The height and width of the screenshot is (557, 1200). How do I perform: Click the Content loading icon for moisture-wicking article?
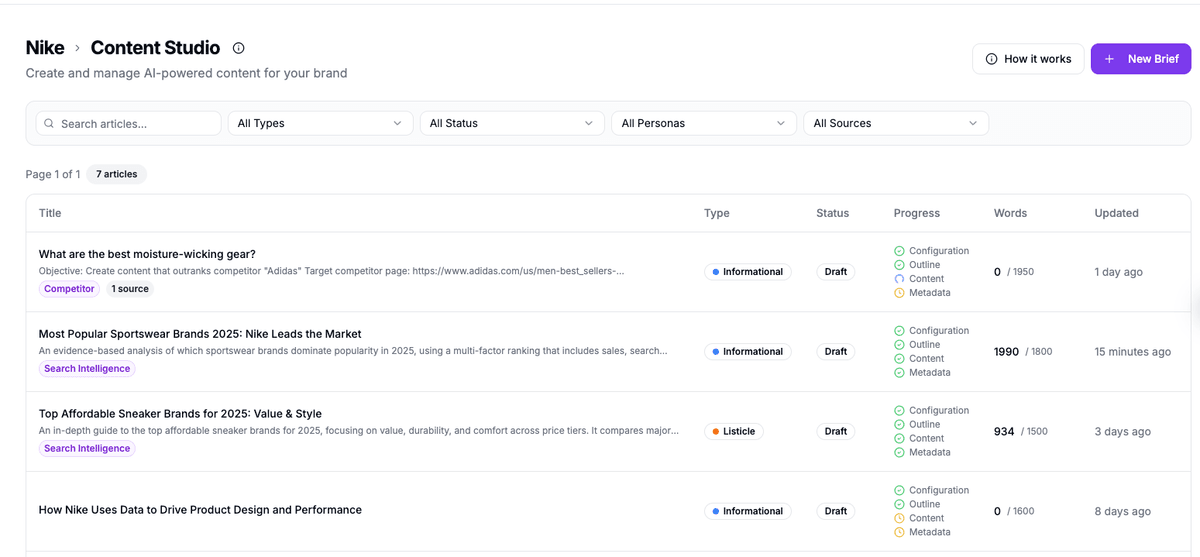(899, 279)
